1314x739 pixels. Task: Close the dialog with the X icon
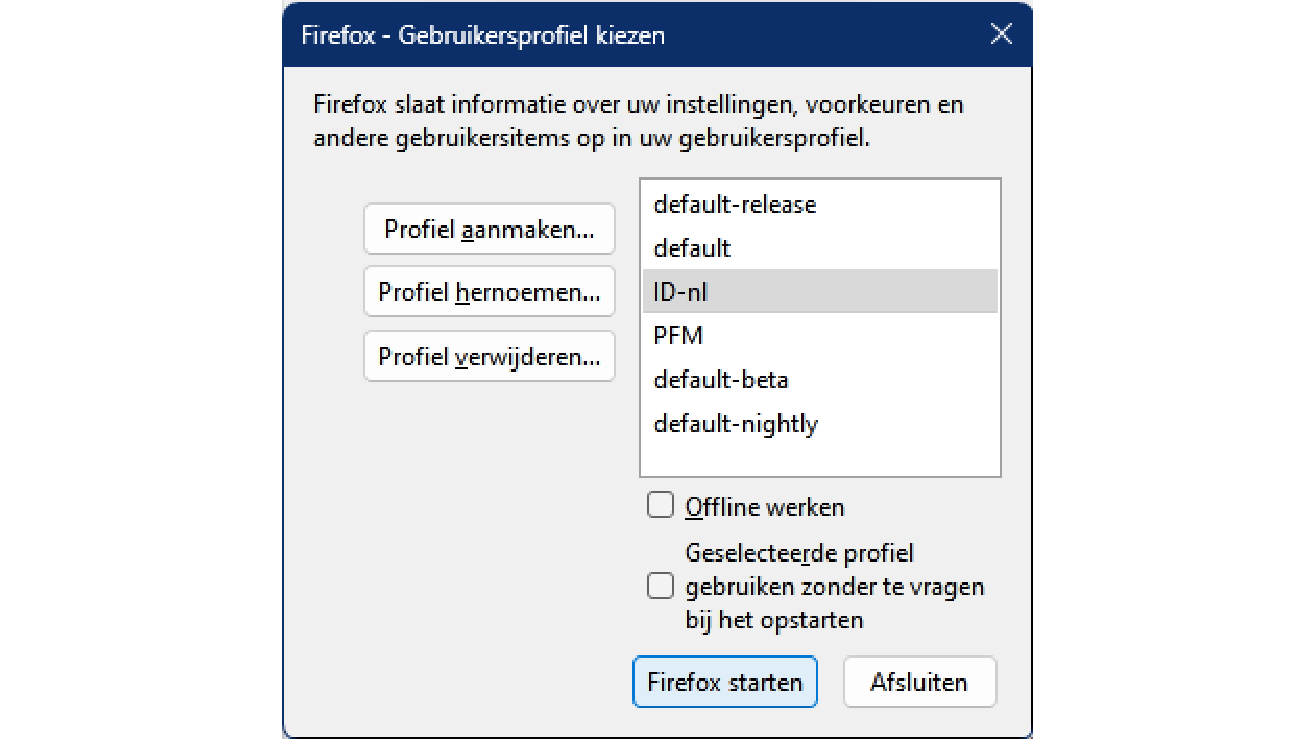click(x=1001, y=35)
